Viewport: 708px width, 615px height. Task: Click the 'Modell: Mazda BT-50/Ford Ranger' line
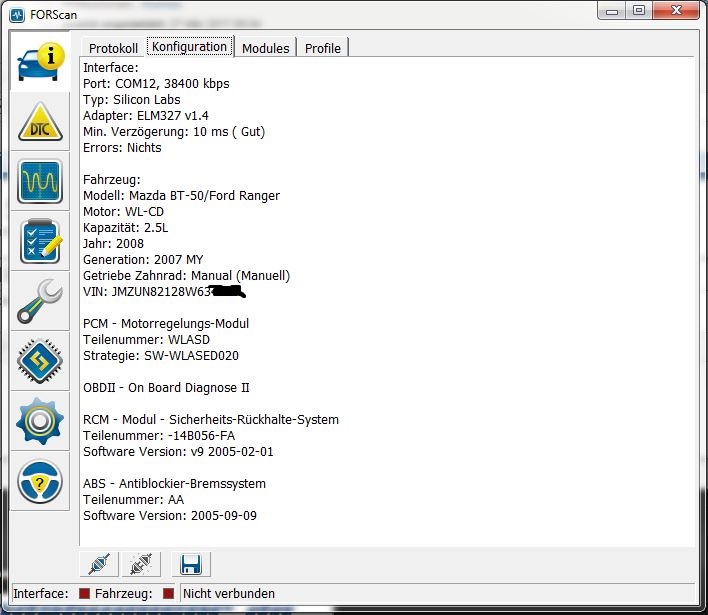tap(182, 196)
